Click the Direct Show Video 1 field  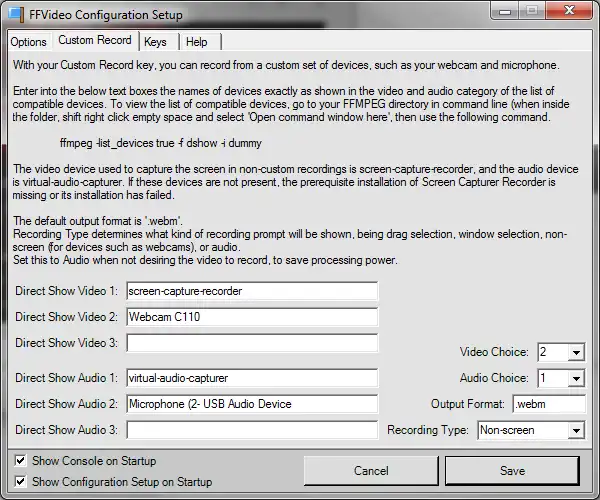[252, 291]
